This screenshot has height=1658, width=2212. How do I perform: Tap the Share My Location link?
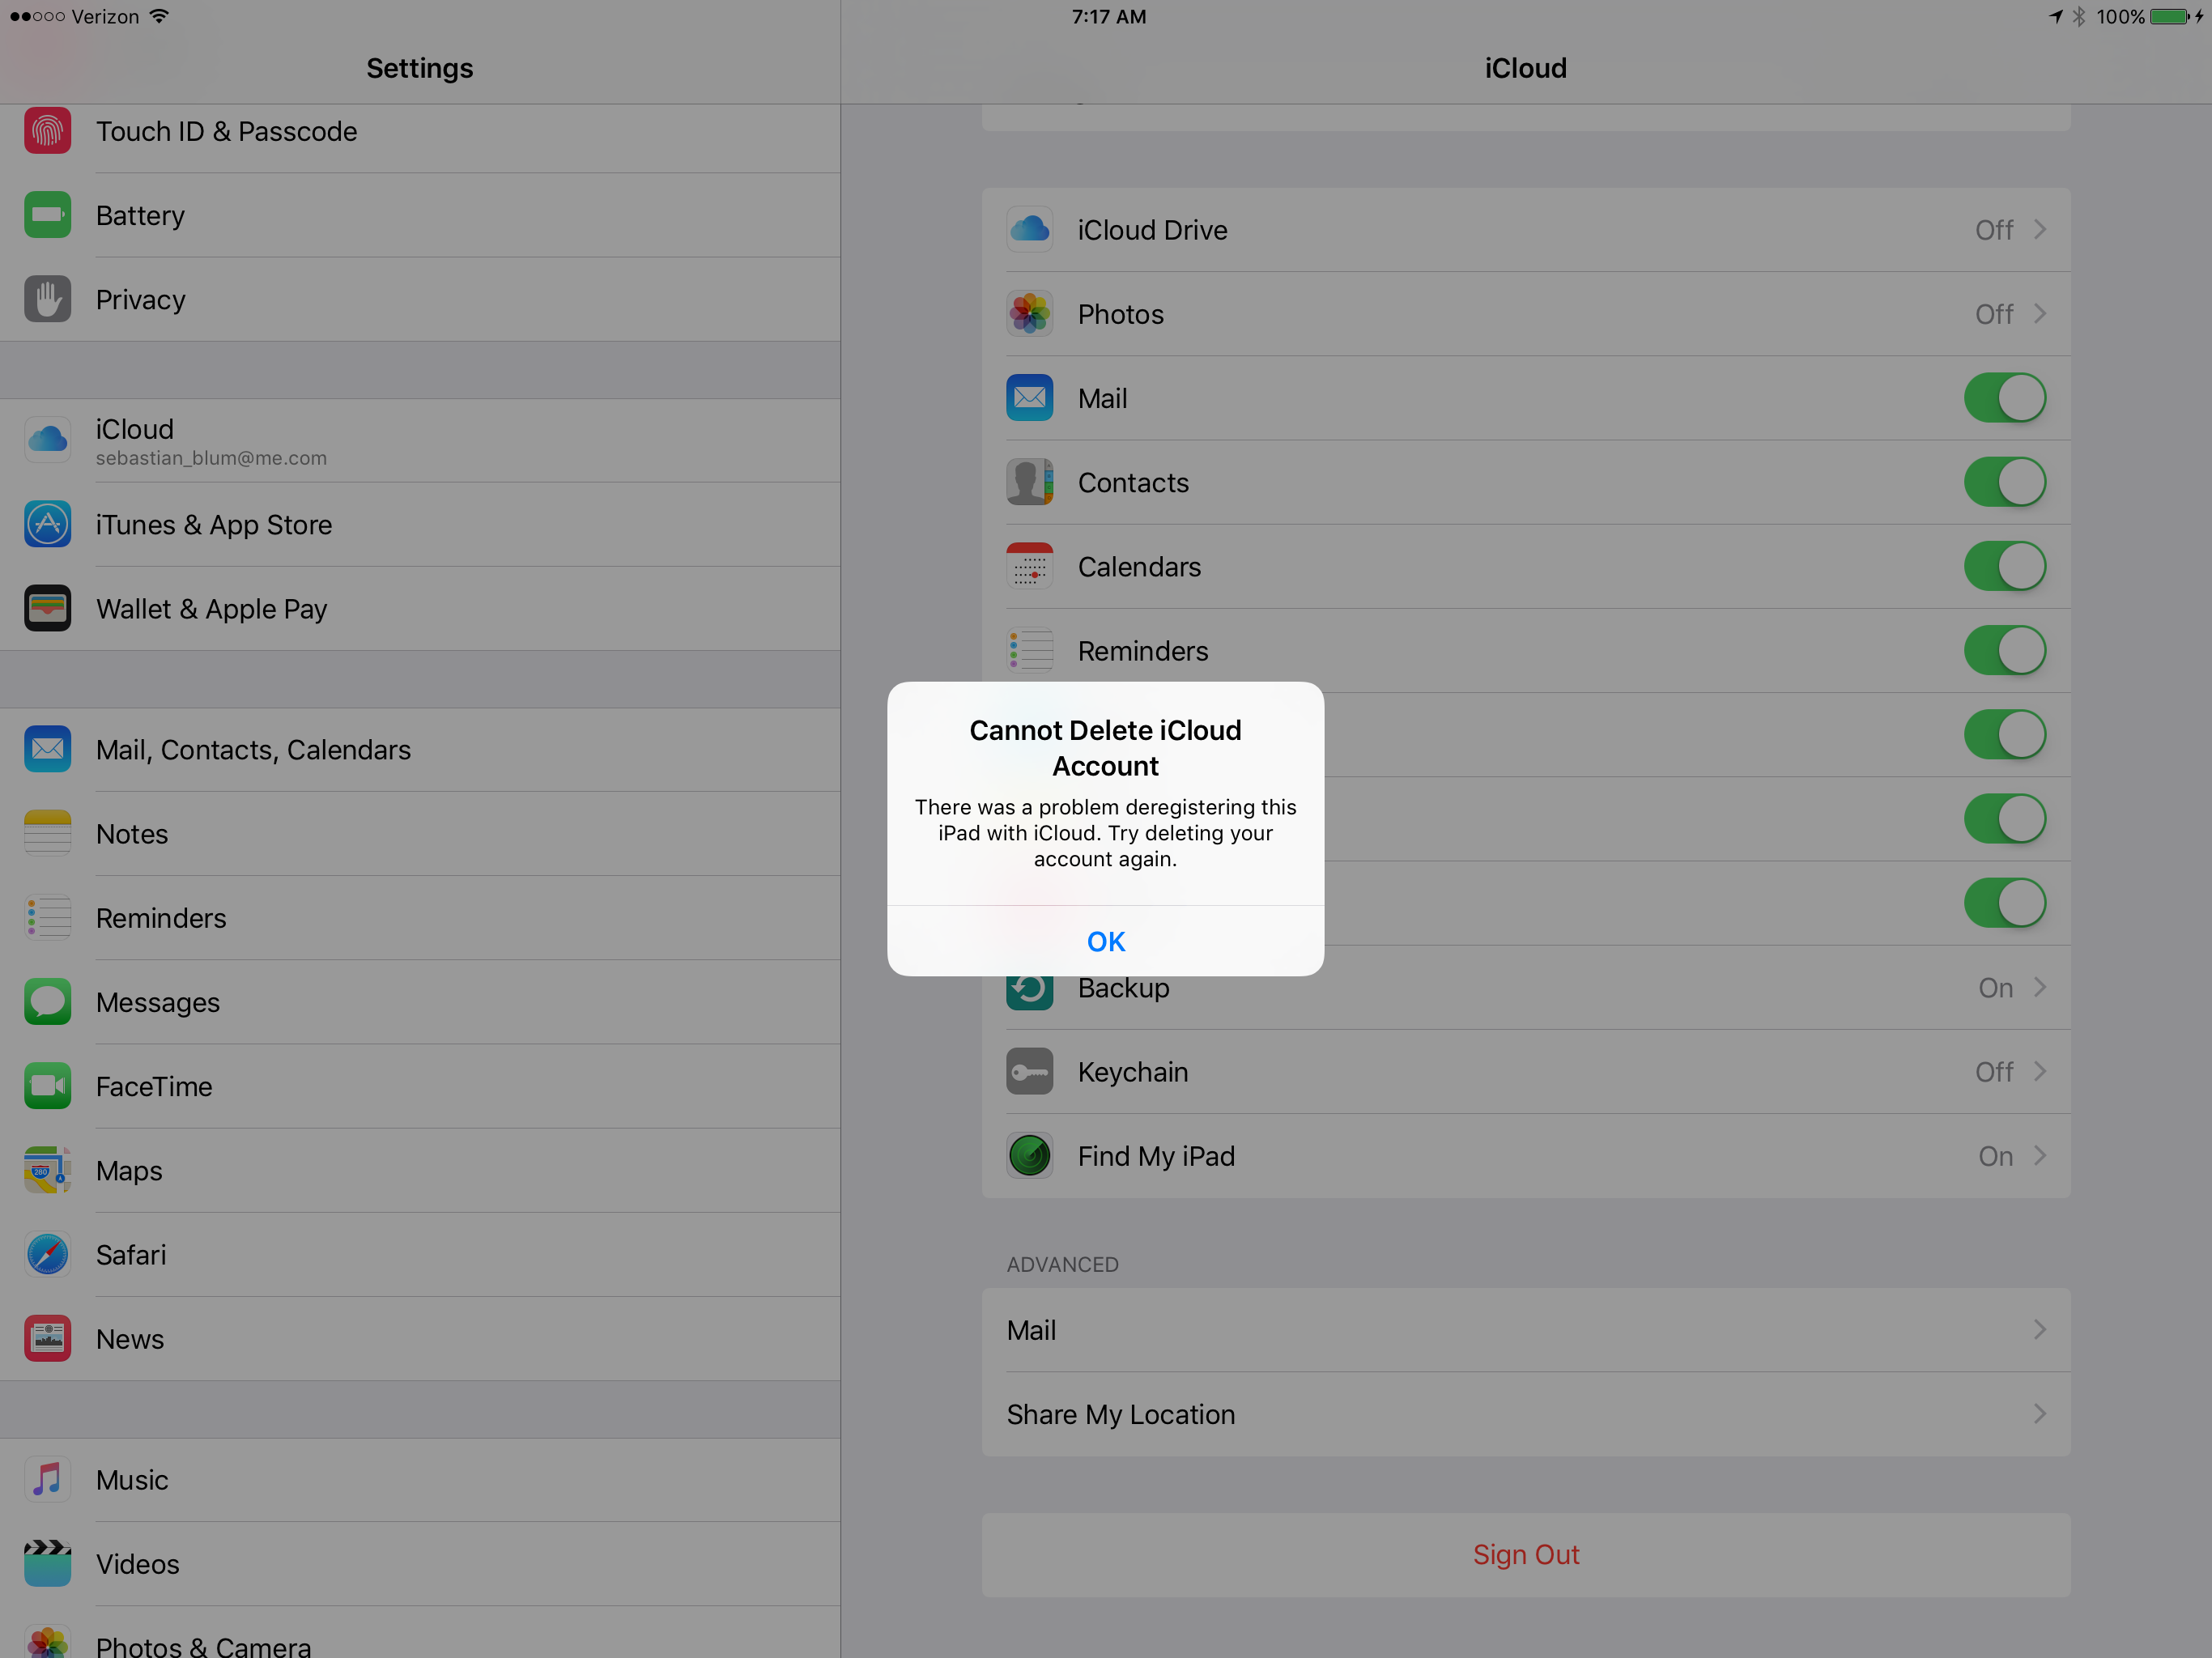[x=1524, y=1414]
